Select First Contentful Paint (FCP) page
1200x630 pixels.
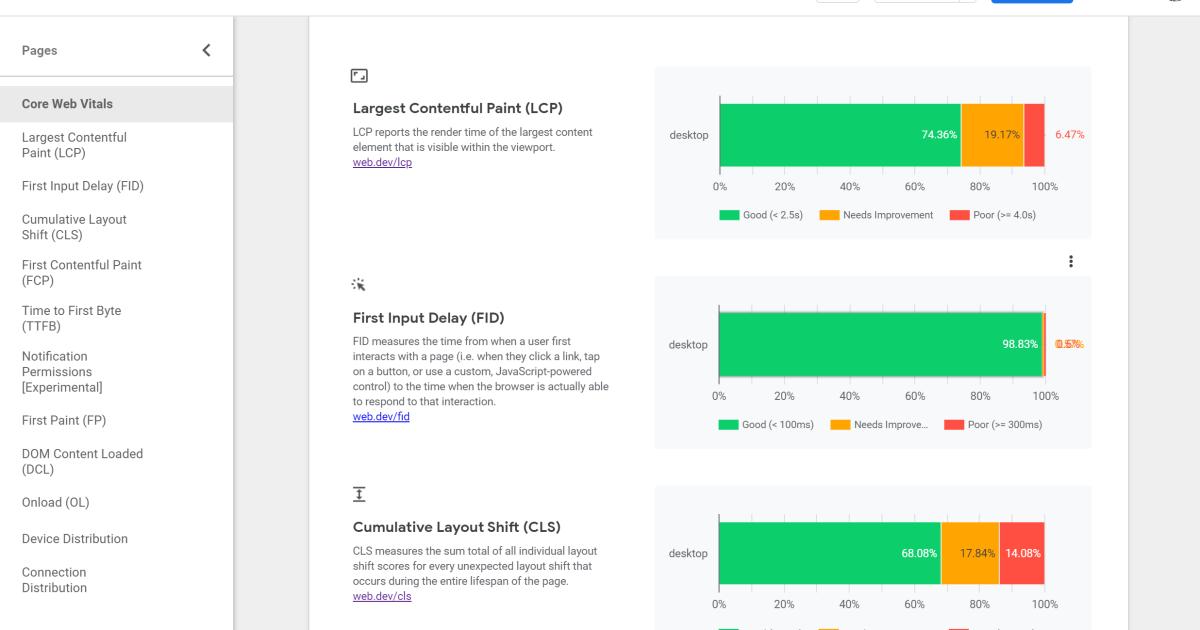[x=81, y=272]
